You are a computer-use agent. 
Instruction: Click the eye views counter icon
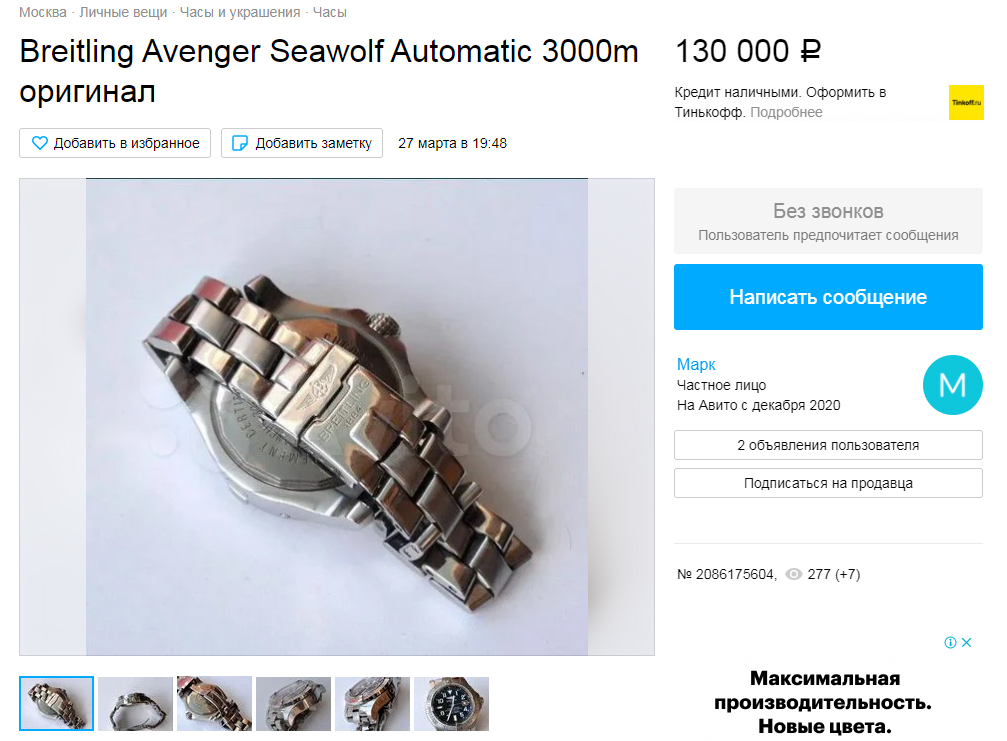[x=794, y=574]
